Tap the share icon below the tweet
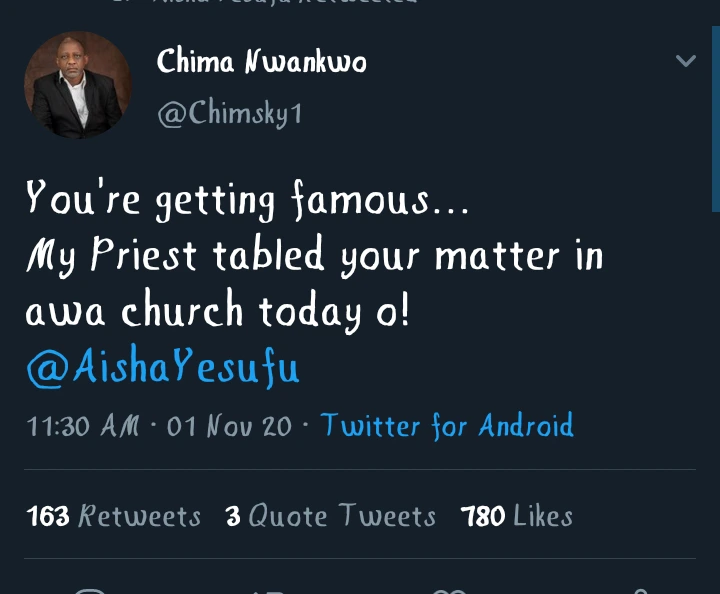The image size is (720, 594). pyautogui.click(x=634, y=588)
